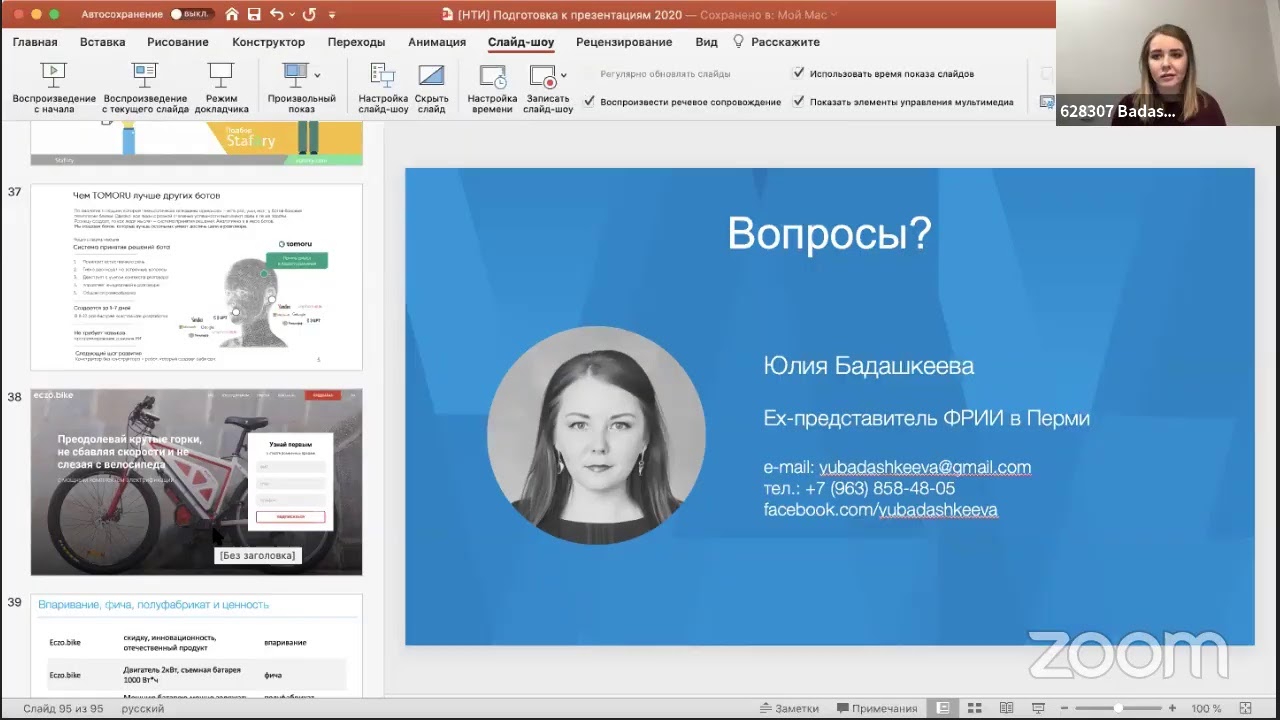This screenshot has width=1280, height=720.
Task: Toggle 'Использовать время показа слайдов' checkbox
Action: pos(798,73)
